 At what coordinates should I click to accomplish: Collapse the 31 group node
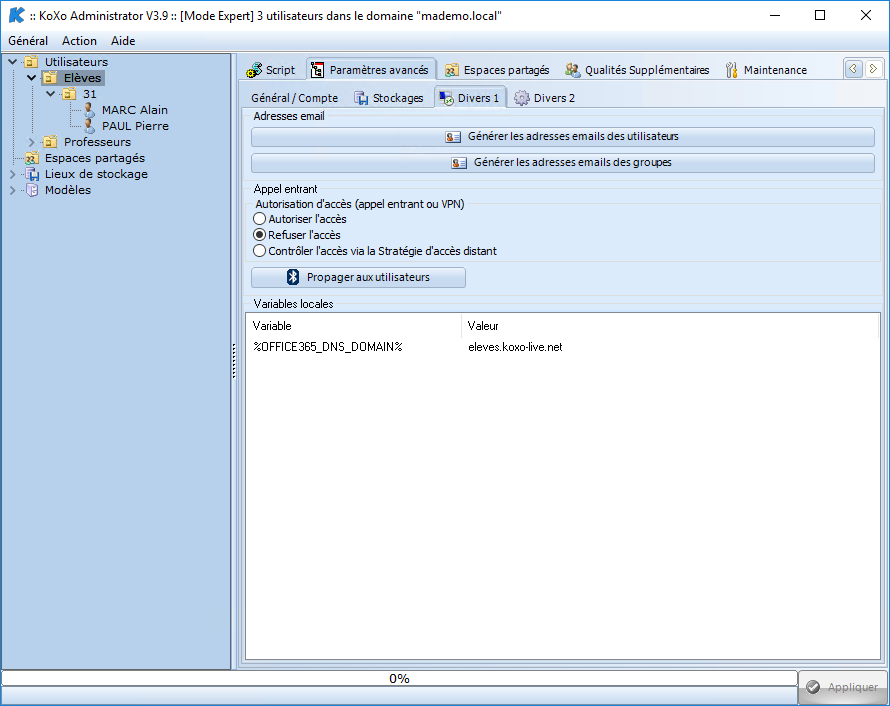pyautogui.click(x=51, y=94)
